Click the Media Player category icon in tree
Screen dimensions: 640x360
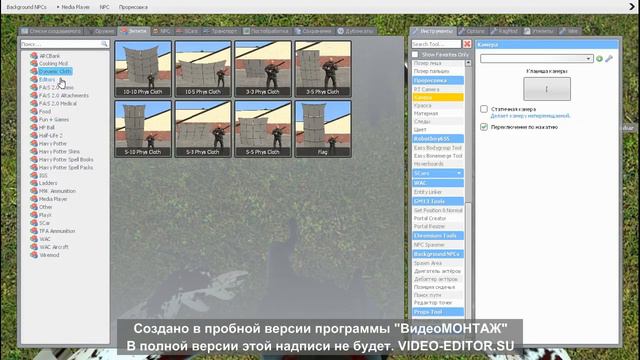tap(34, 199)
